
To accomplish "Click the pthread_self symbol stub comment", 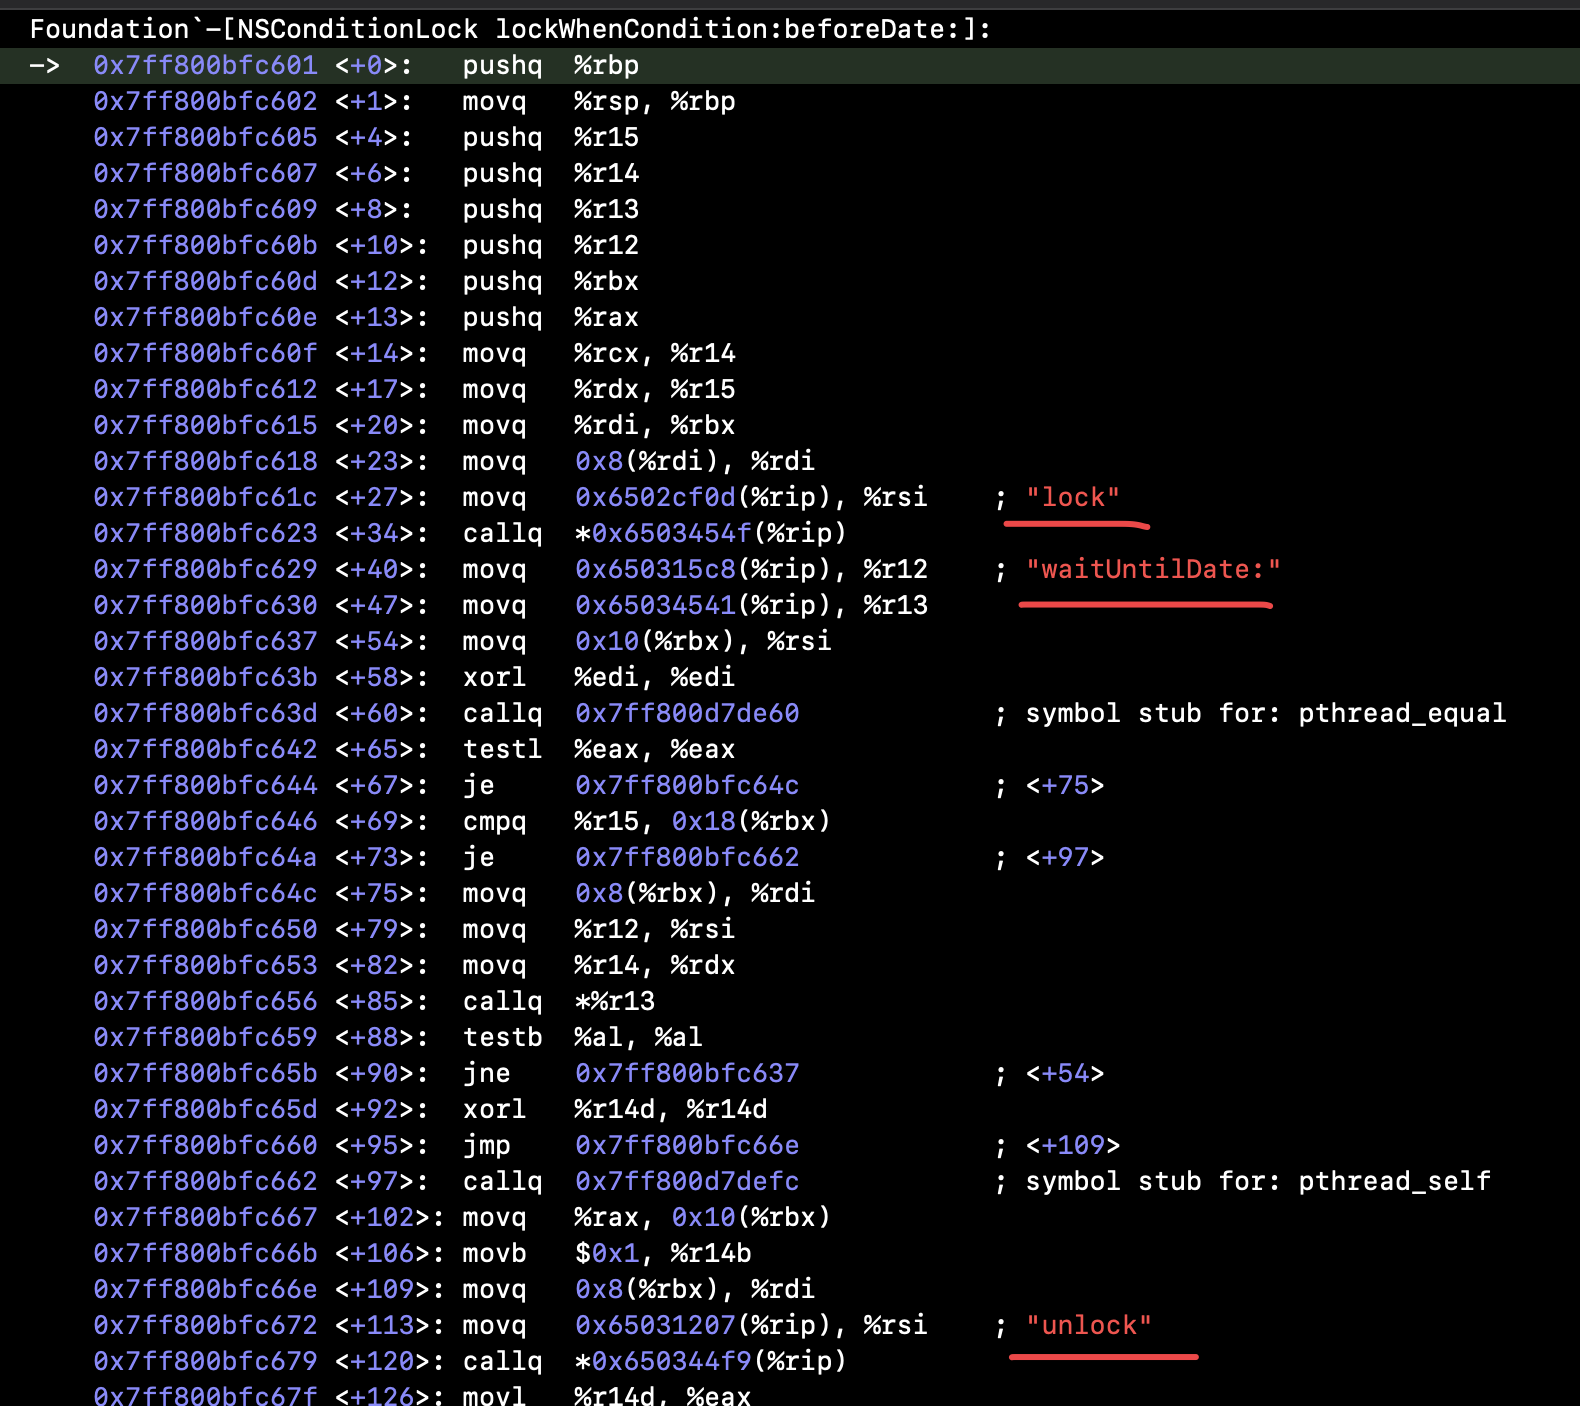I will coord(1257,1182).
